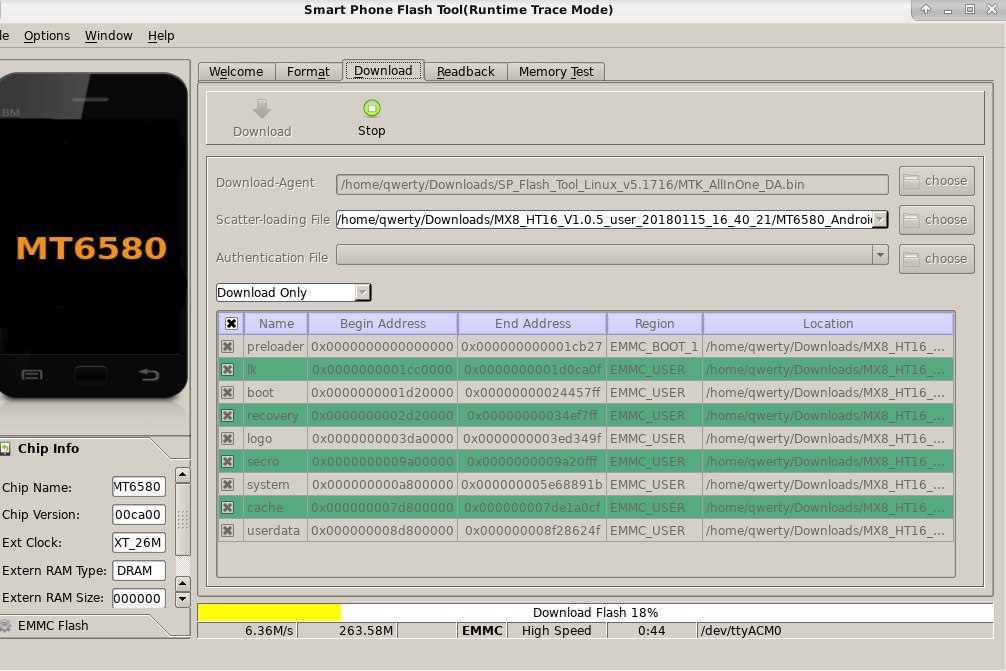
Task: Click the Begin Address column header
Action: coord(382,323)
